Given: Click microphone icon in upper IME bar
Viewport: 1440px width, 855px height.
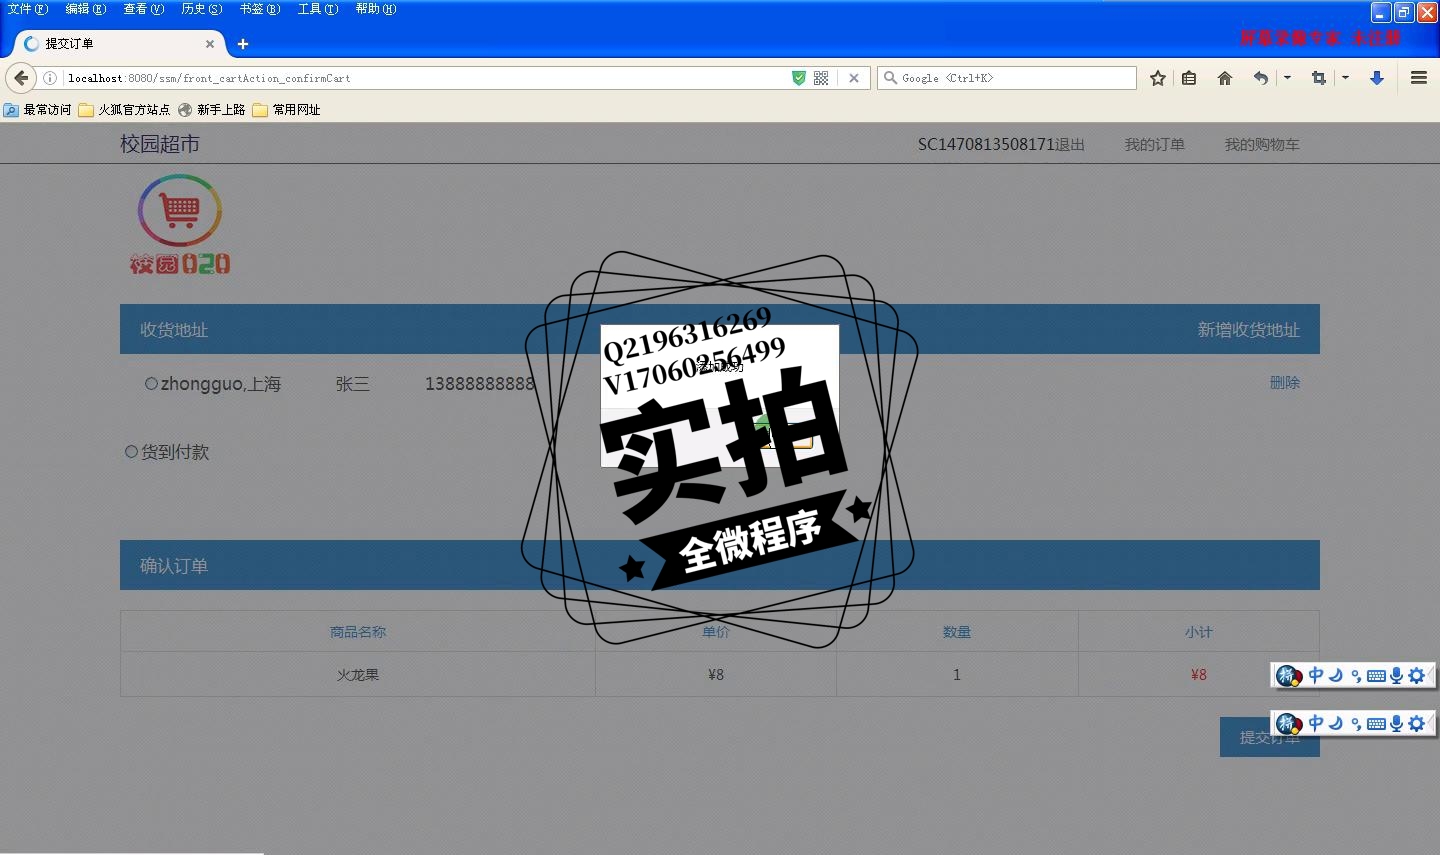Looking at the screenshot, I should 1396,676.
